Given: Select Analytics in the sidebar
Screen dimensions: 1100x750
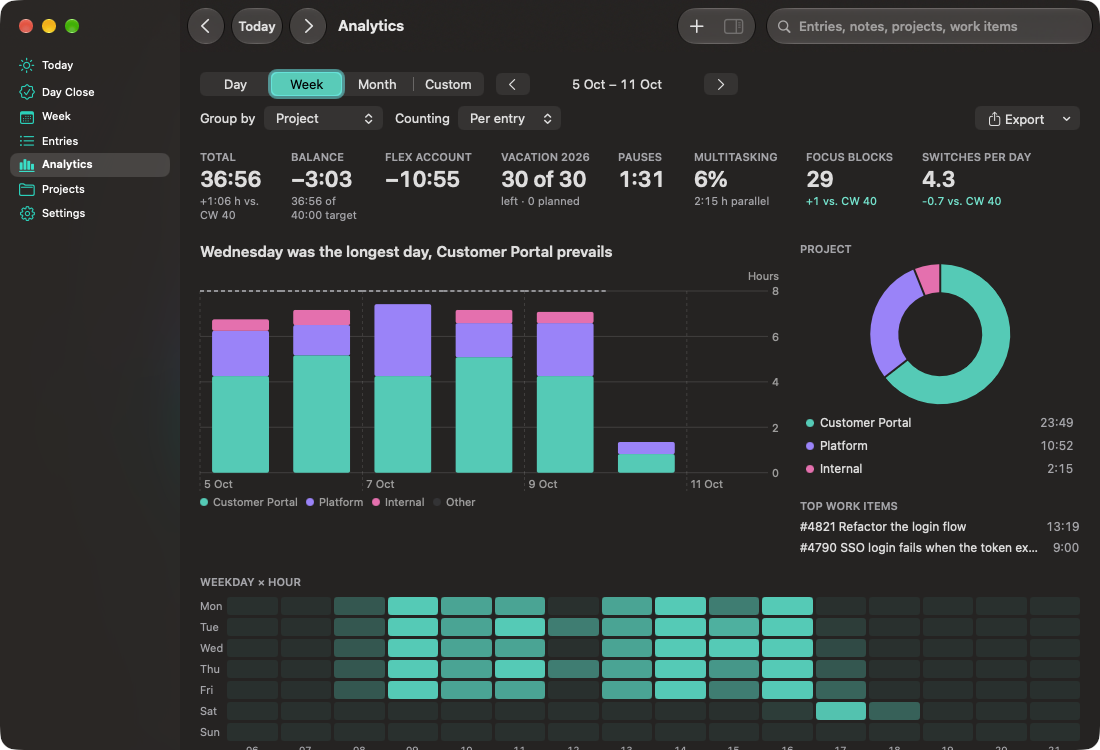Looking at the screenshot, I should click(x=90, y=165).
